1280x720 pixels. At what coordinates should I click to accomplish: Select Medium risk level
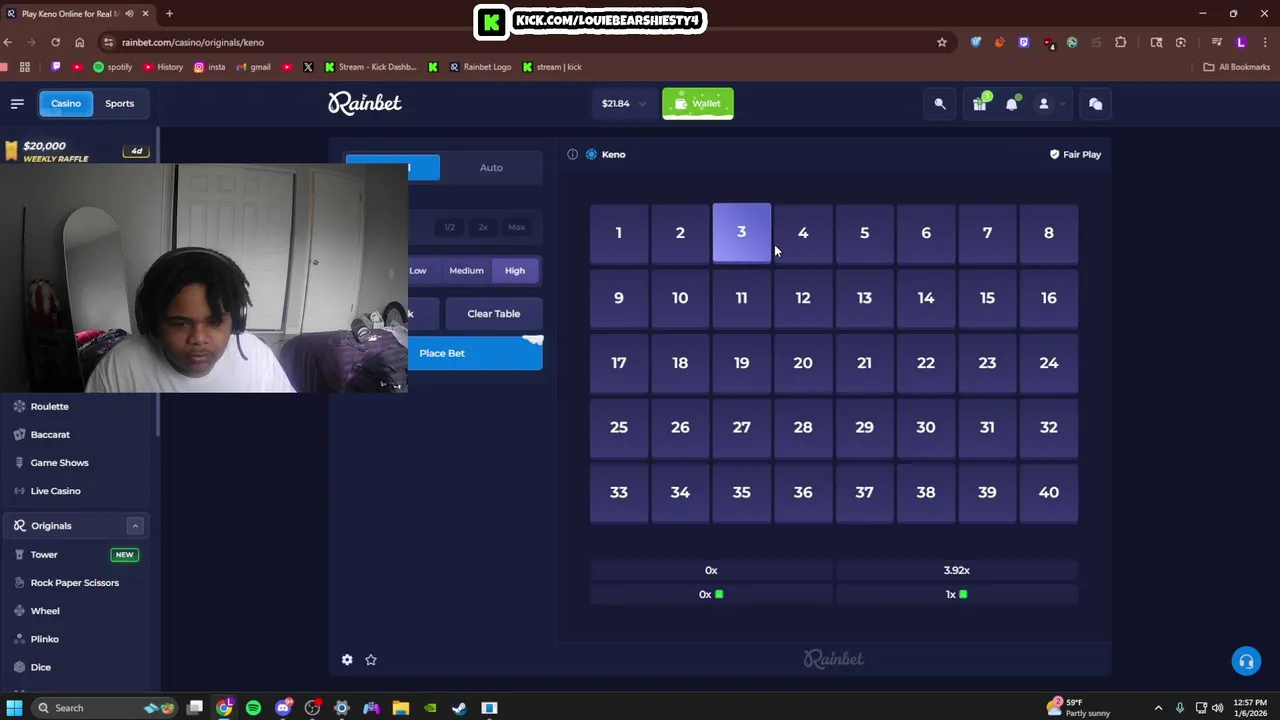pos(466,270)
